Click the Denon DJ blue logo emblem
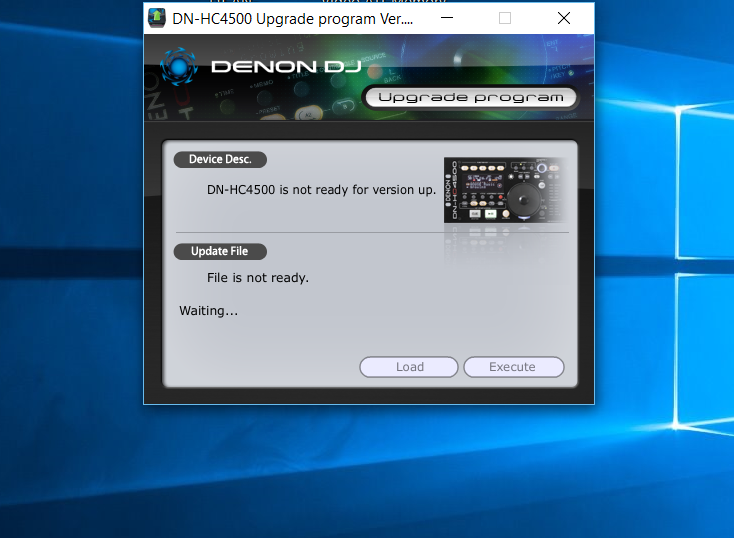 tap(178, 66)
